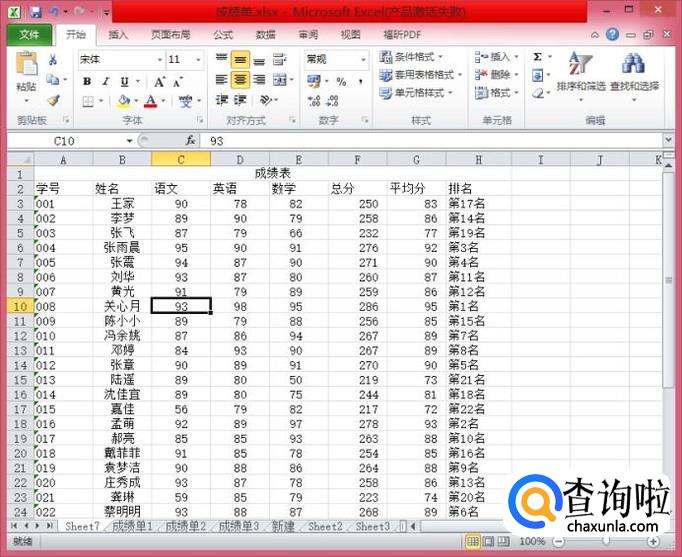Switch to the 页面布局 Page Layout tab
Screen dimensions: 682x557
click(170, 35)
